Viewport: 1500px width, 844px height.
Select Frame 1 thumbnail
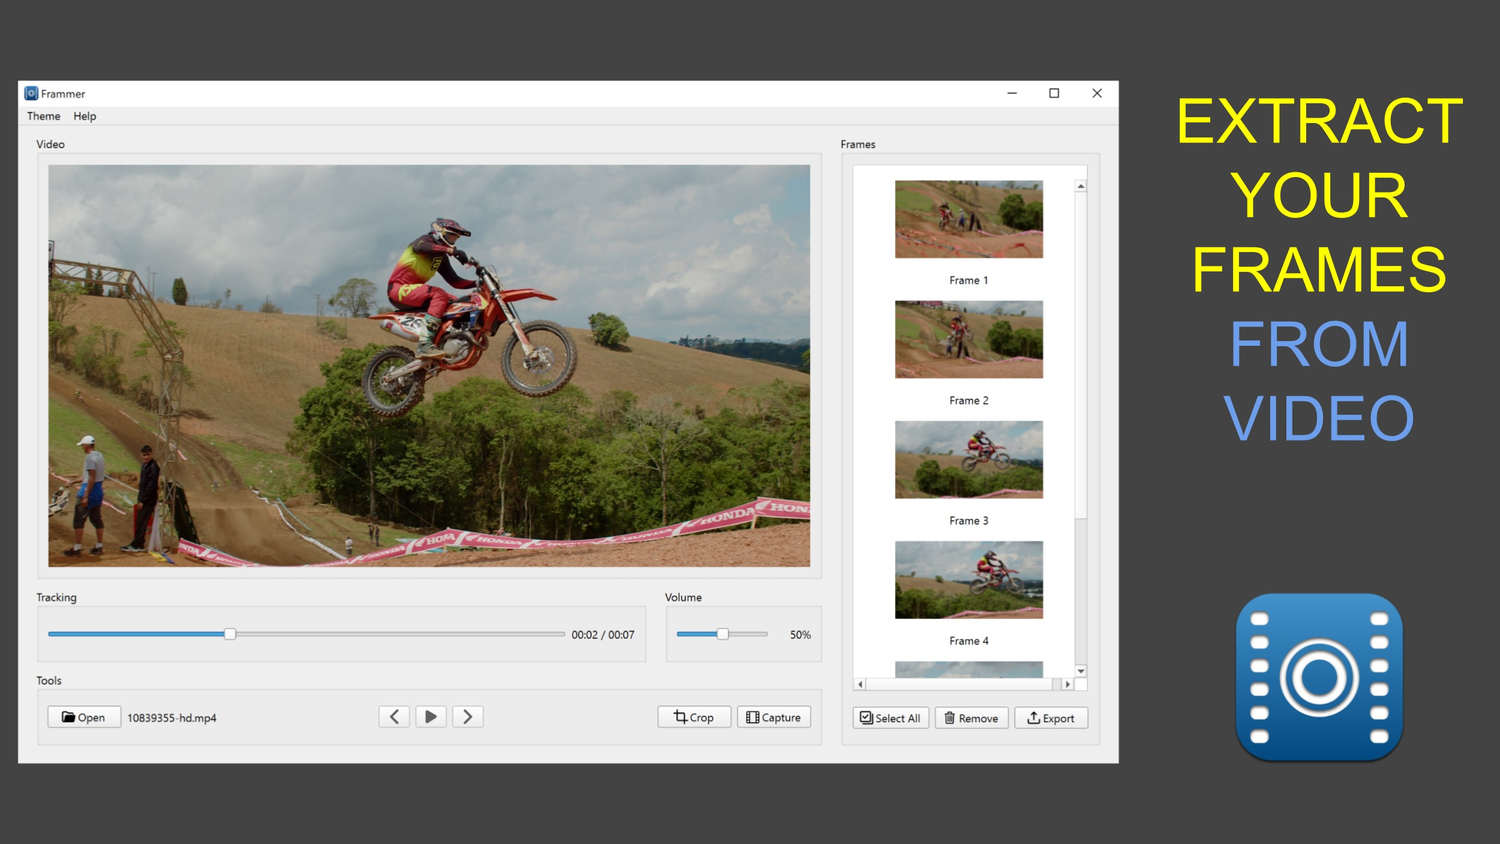[x=969, y=219]
